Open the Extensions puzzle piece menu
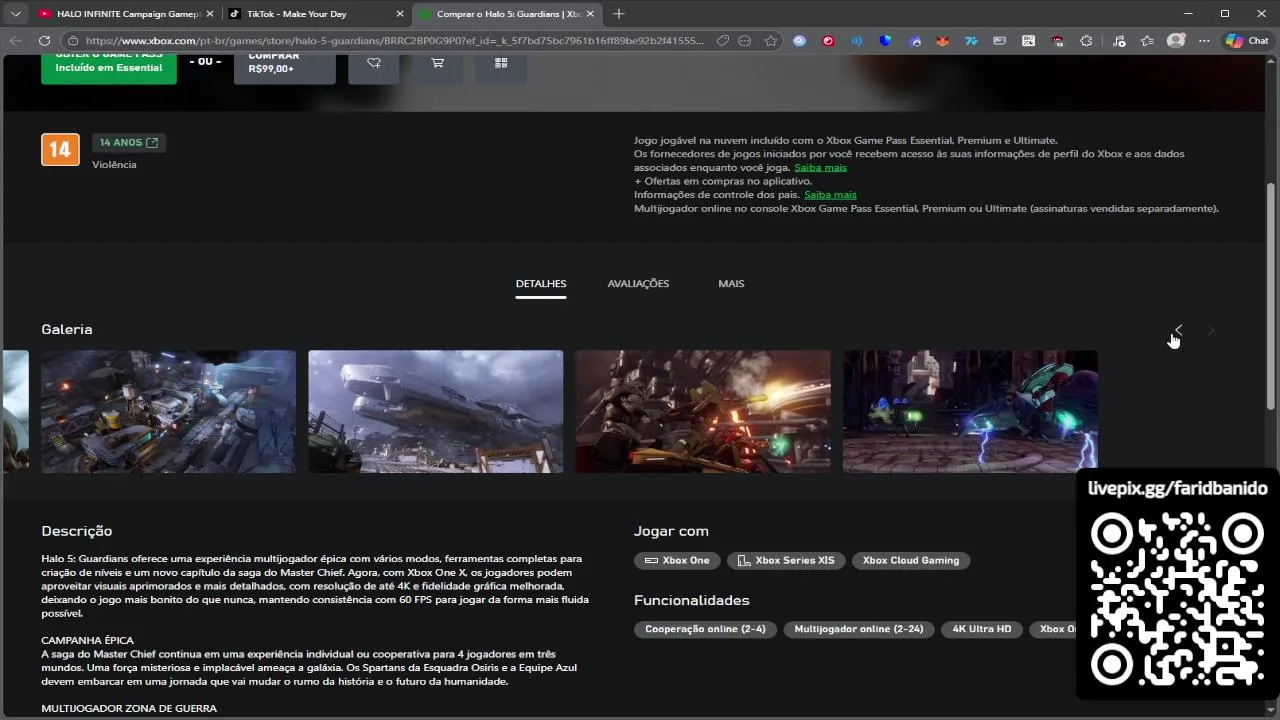Viewport: 1280px width, 720px height. [x=1086, y=41]
